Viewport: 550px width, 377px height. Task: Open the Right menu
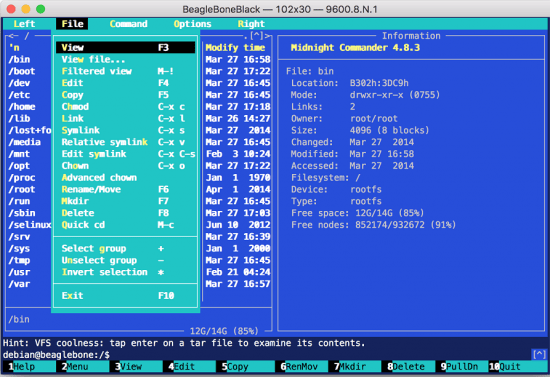tap(251, 24)
